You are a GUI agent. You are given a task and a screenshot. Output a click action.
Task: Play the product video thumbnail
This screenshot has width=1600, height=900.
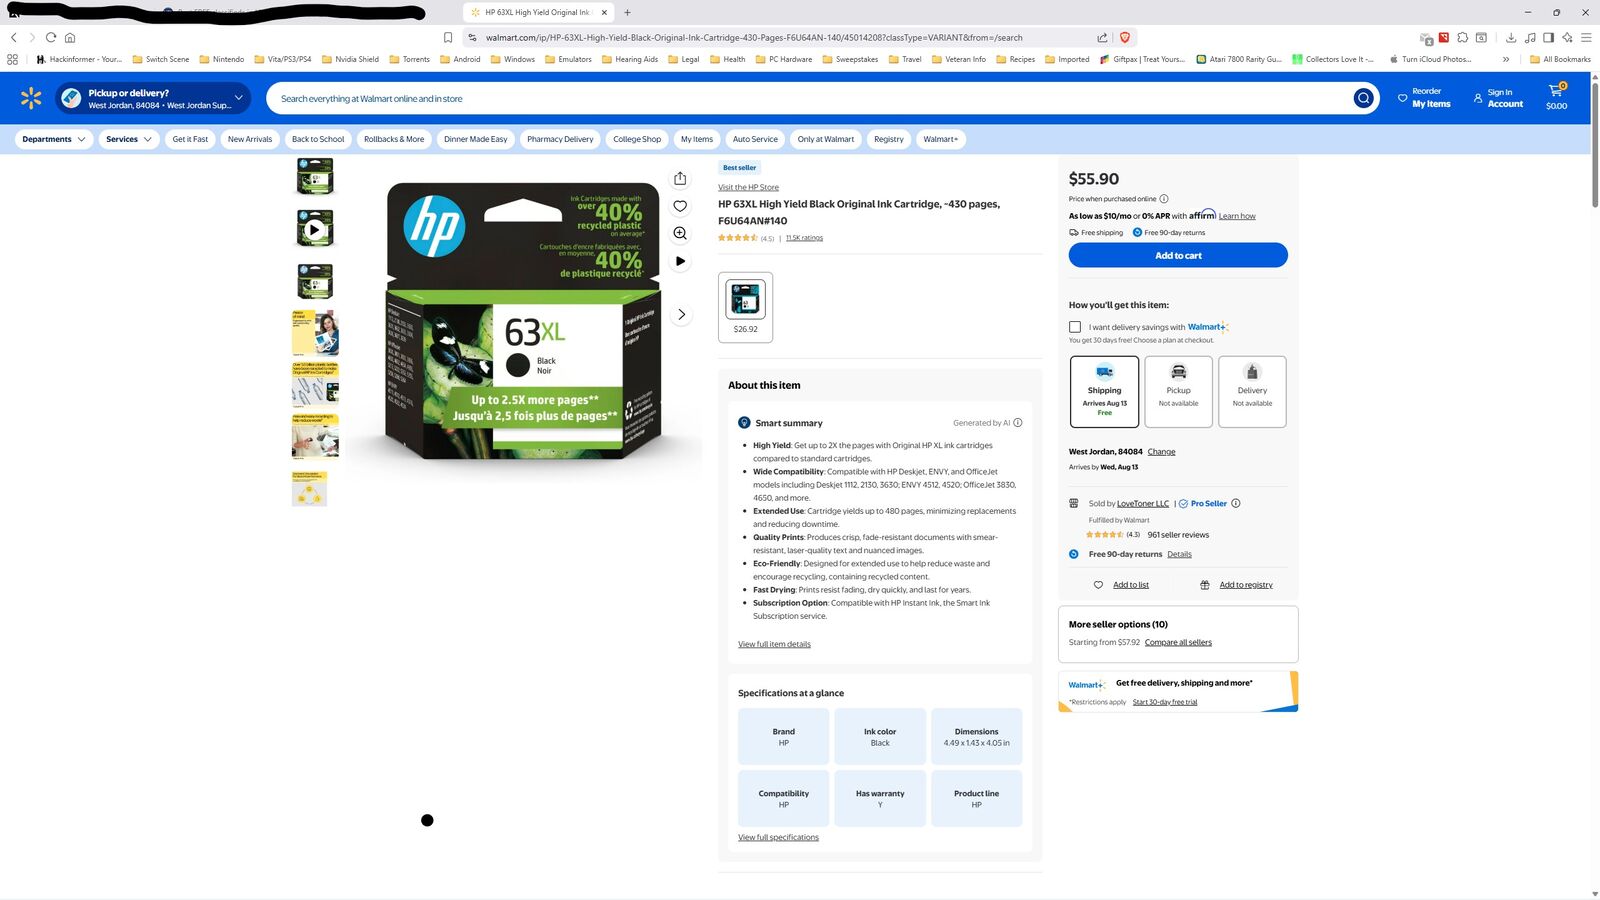coord(314,229)
